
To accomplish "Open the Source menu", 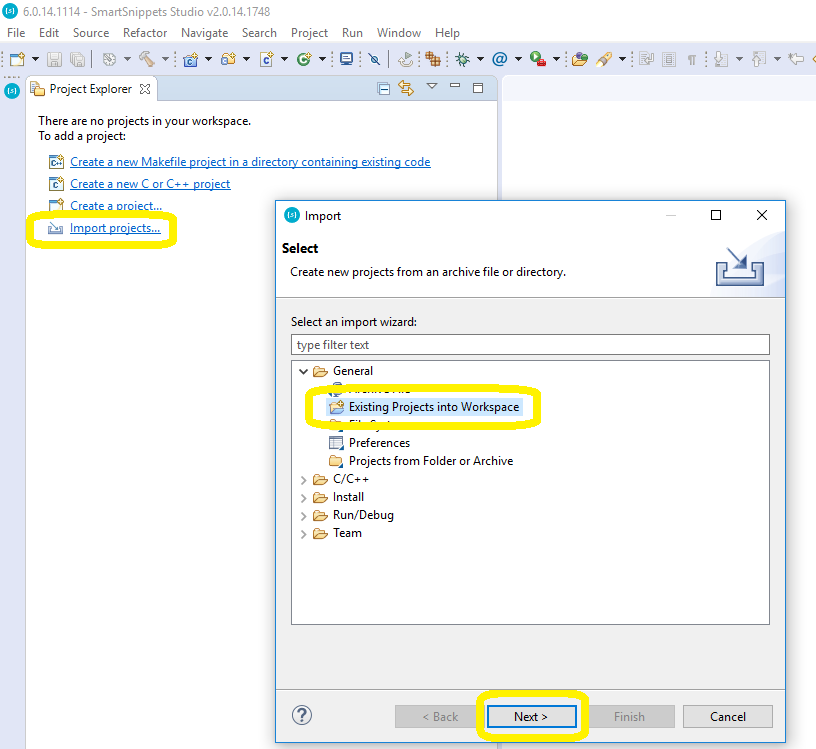I will [91, 33].
